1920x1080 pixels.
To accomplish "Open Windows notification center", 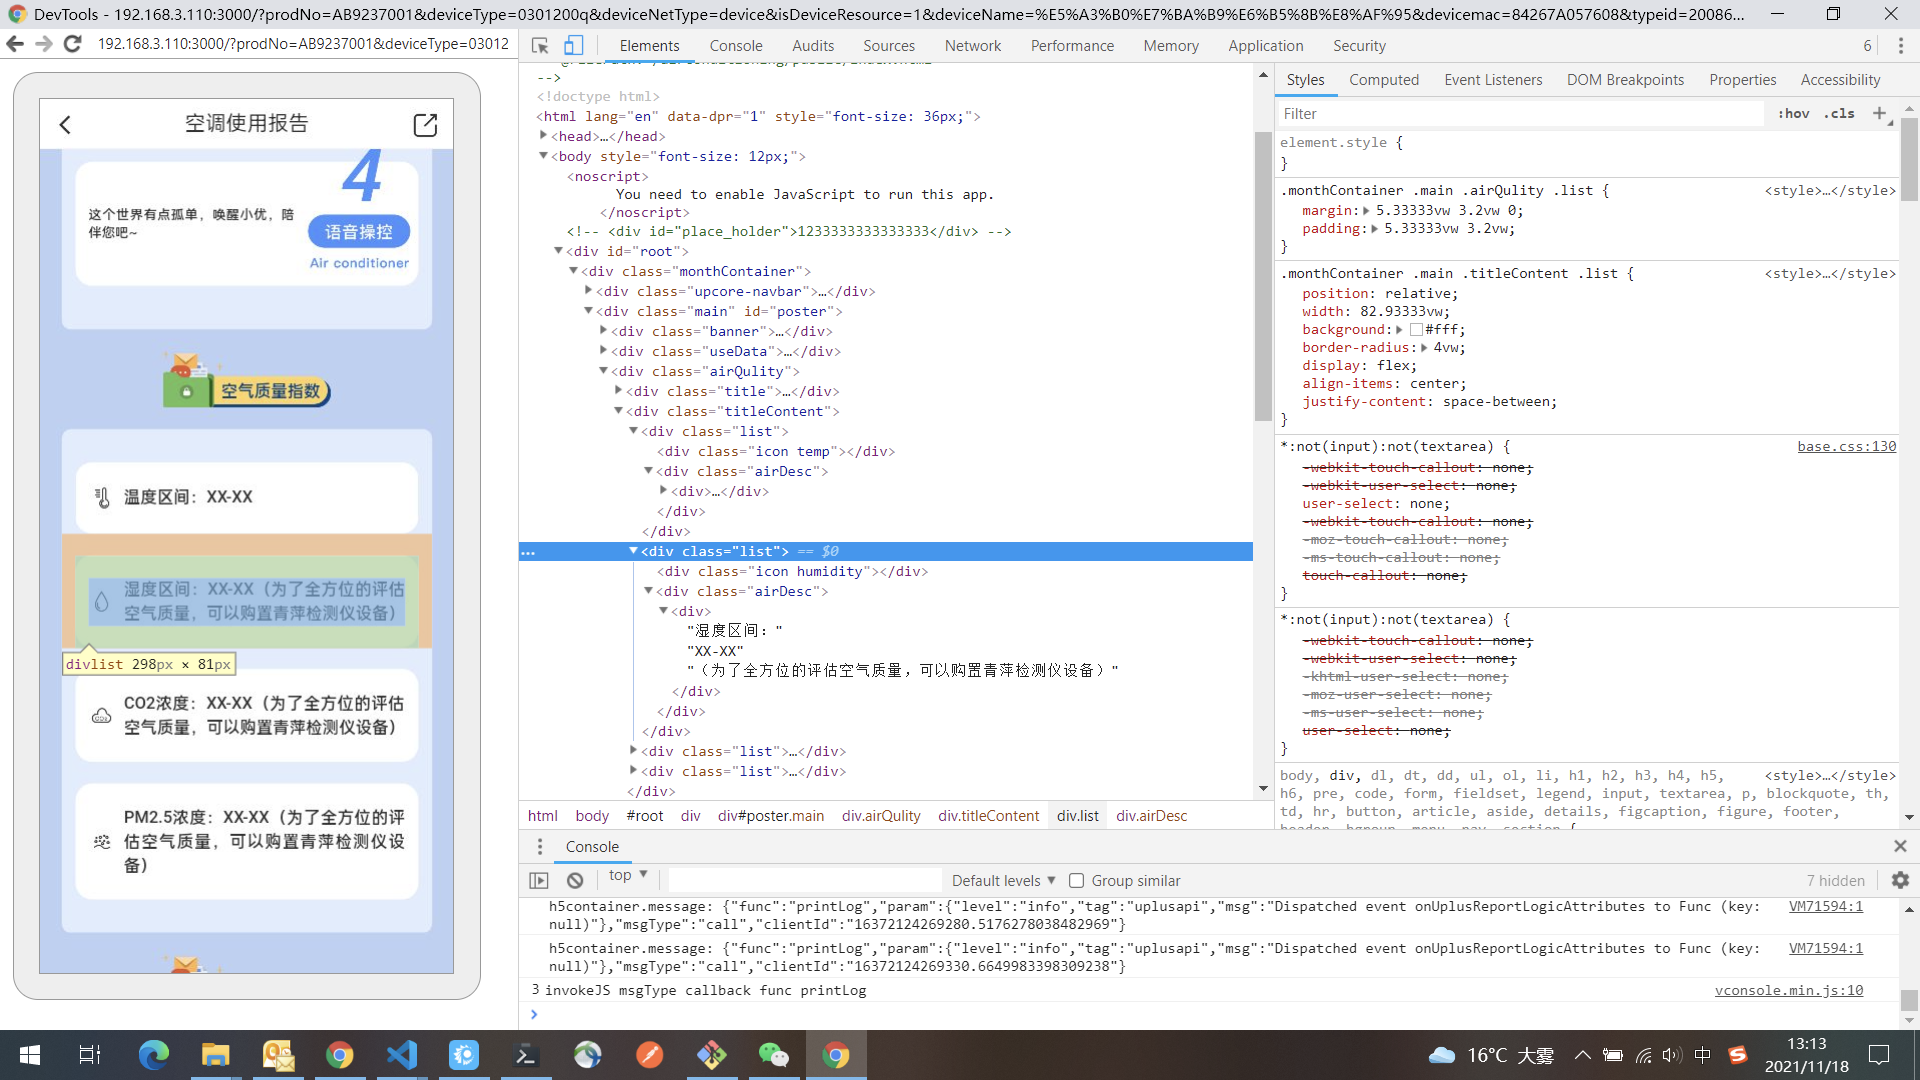I will [x=1879, y=1055].
